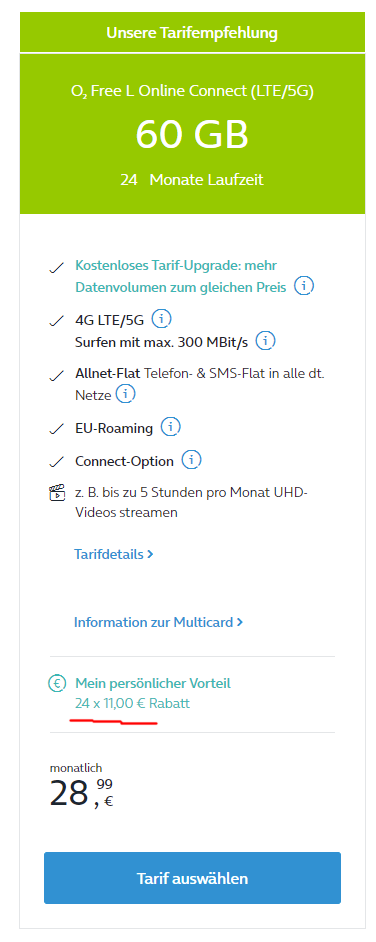Click the 60 GB data volume text
Image resolution: width=376 pixels, height=942 pixels.
coord(192,134)
